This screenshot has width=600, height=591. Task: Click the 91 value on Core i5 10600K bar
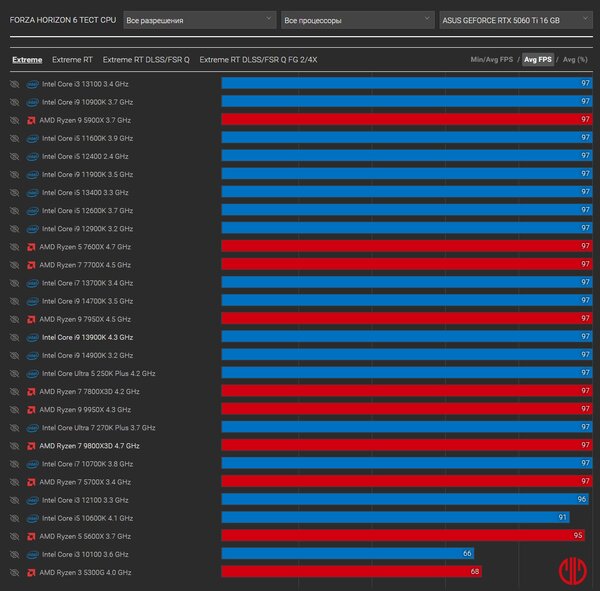click(x=562, y=518)
